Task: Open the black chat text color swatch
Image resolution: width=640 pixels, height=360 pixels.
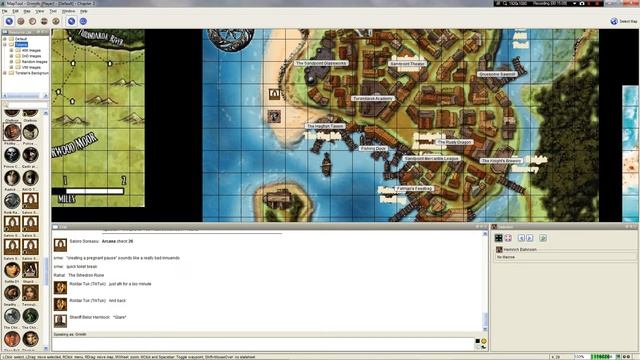Action: 478,341
